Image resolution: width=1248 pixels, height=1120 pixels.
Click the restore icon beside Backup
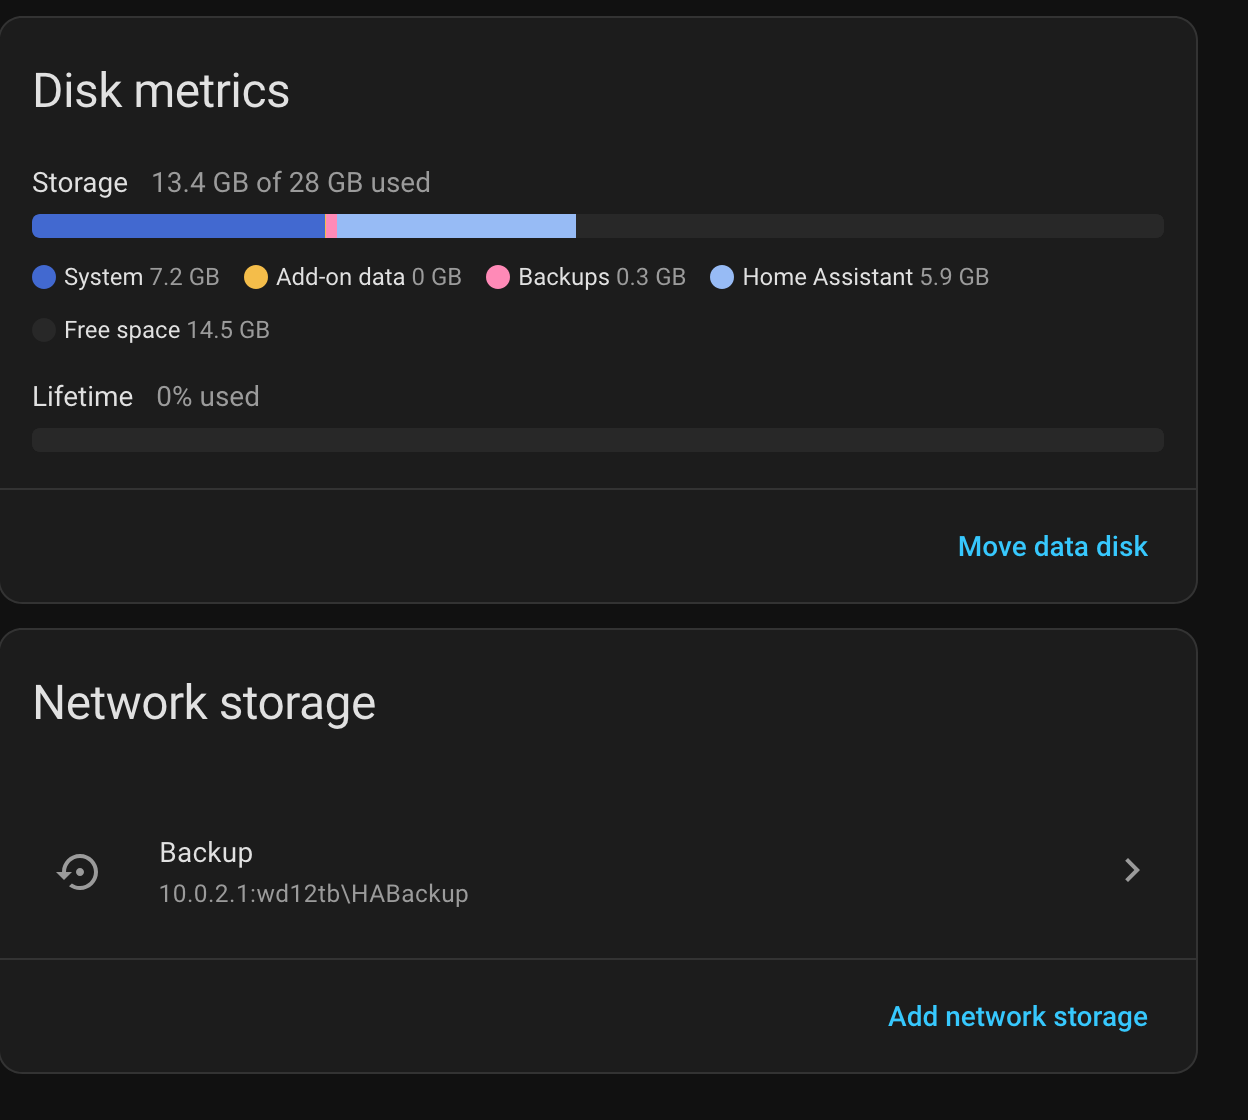(78, 871)
